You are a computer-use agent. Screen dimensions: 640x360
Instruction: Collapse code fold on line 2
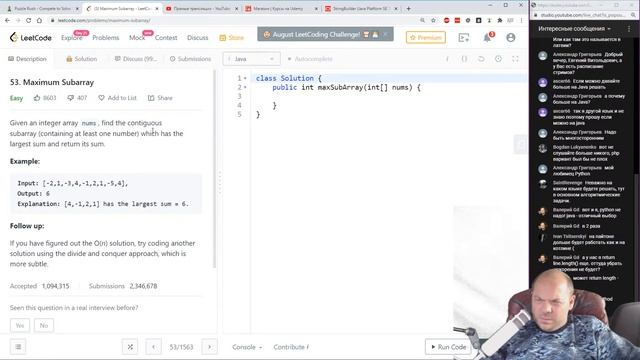pyautogui.click(x=245, y=87)
